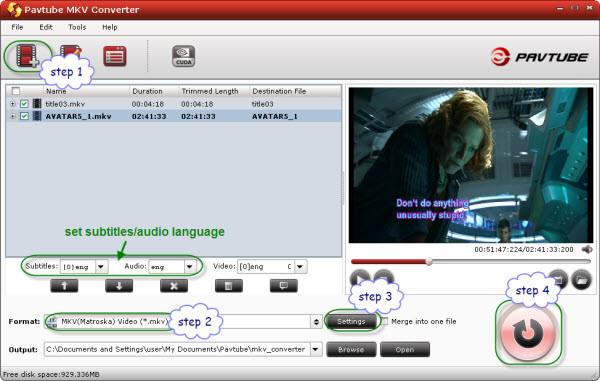The image size is (600, 381).
Task: Click the Open output folder button
Action: click(x=404, y=349)
